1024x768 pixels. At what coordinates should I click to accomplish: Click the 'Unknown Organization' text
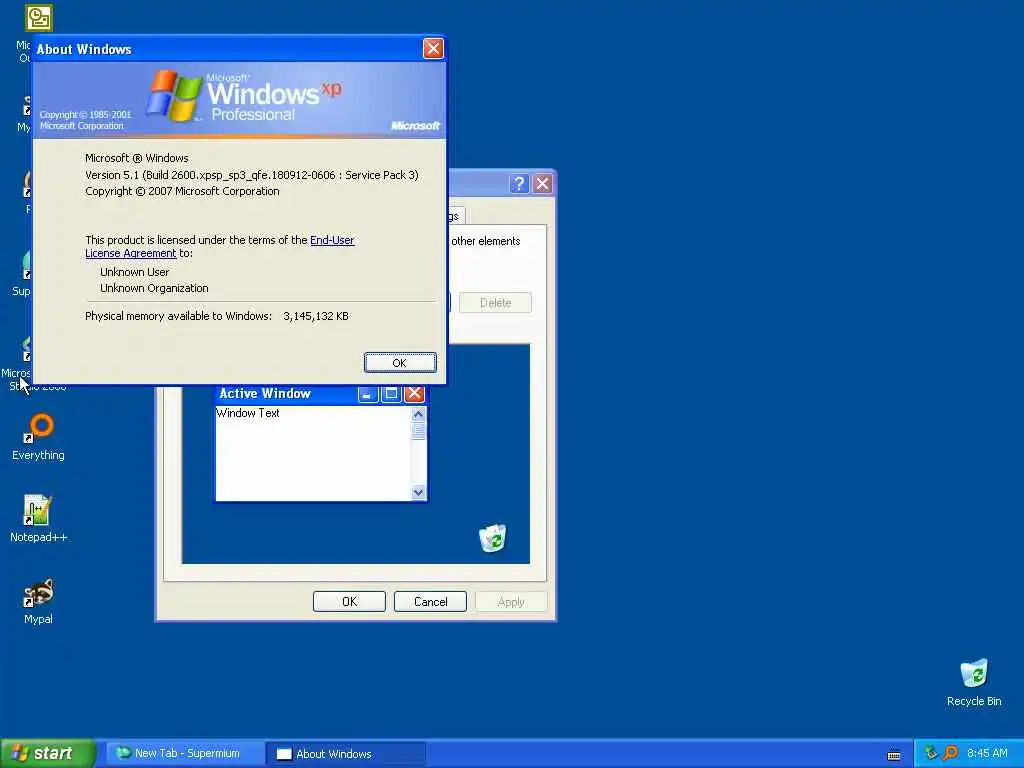tap(154, 288)
